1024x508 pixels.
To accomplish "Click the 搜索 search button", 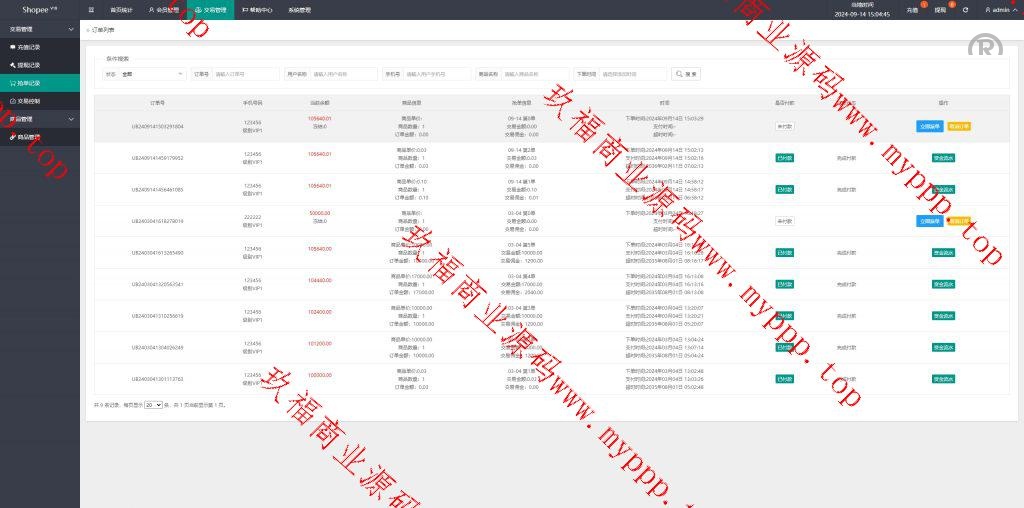I will coord(686,74).
